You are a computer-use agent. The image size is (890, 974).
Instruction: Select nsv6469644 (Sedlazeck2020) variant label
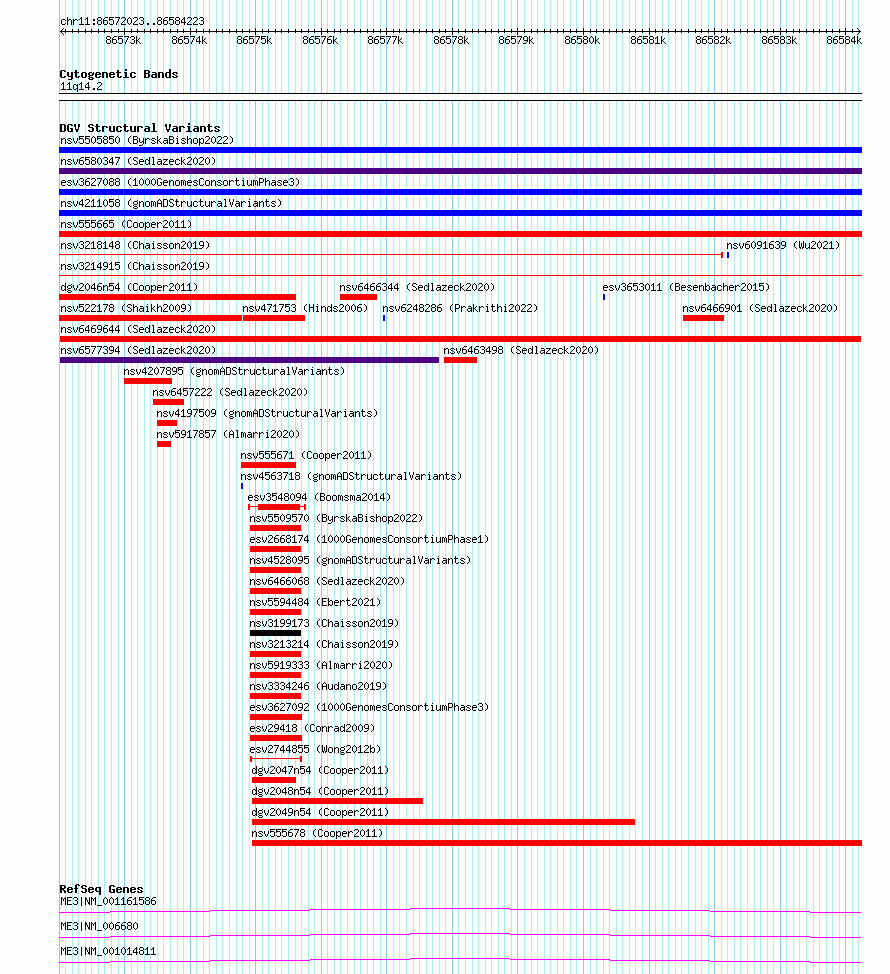tap(138, 330)
